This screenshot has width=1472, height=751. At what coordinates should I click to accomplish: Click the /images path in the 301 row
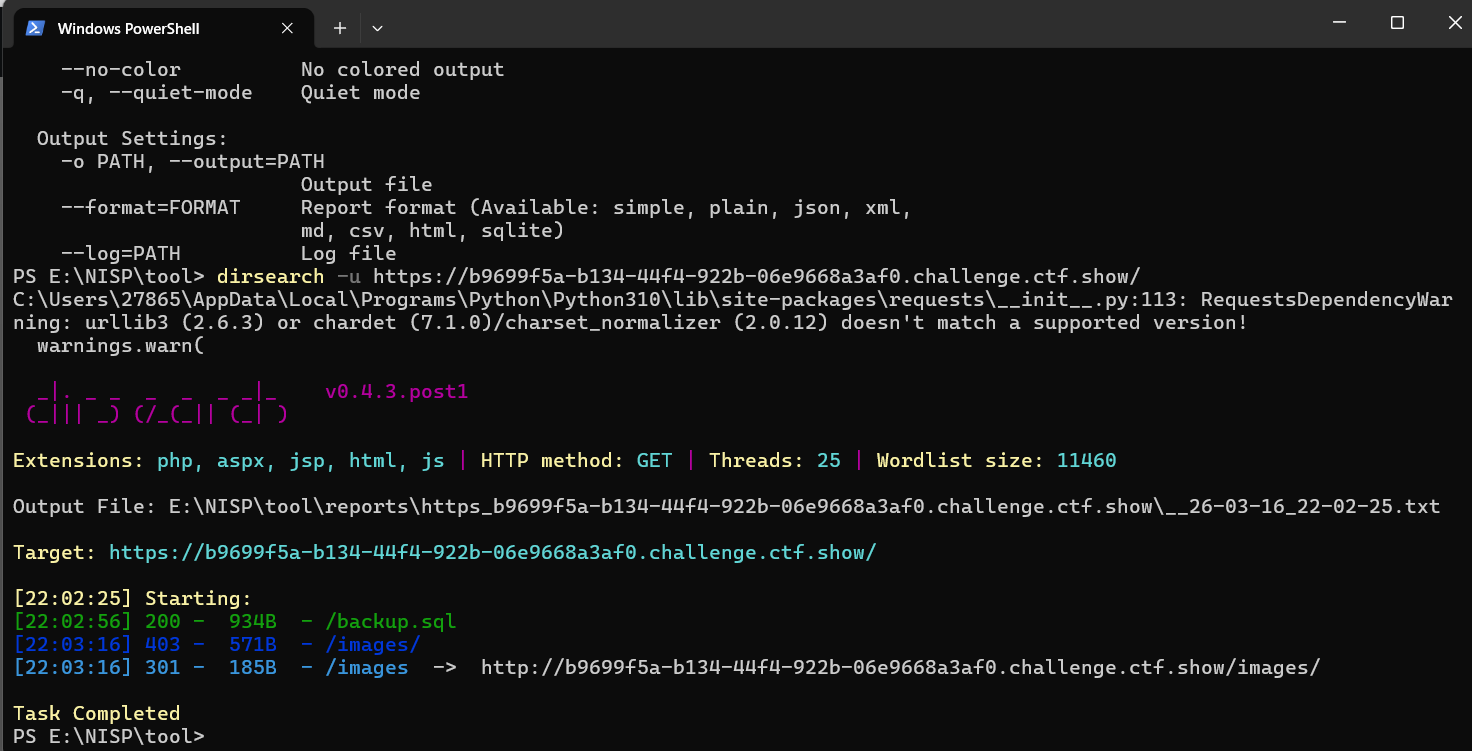pyautogui.click(x=366, y=667)
